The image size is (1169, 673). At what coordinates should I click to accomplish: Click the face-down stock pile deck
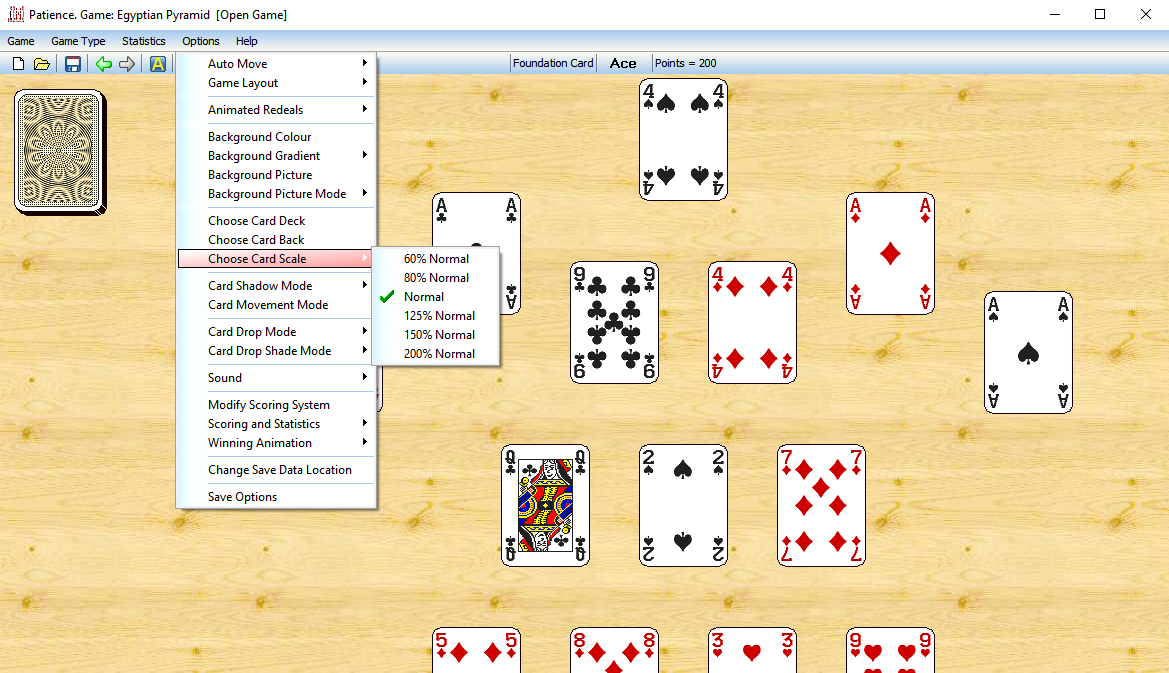(60, 152)
